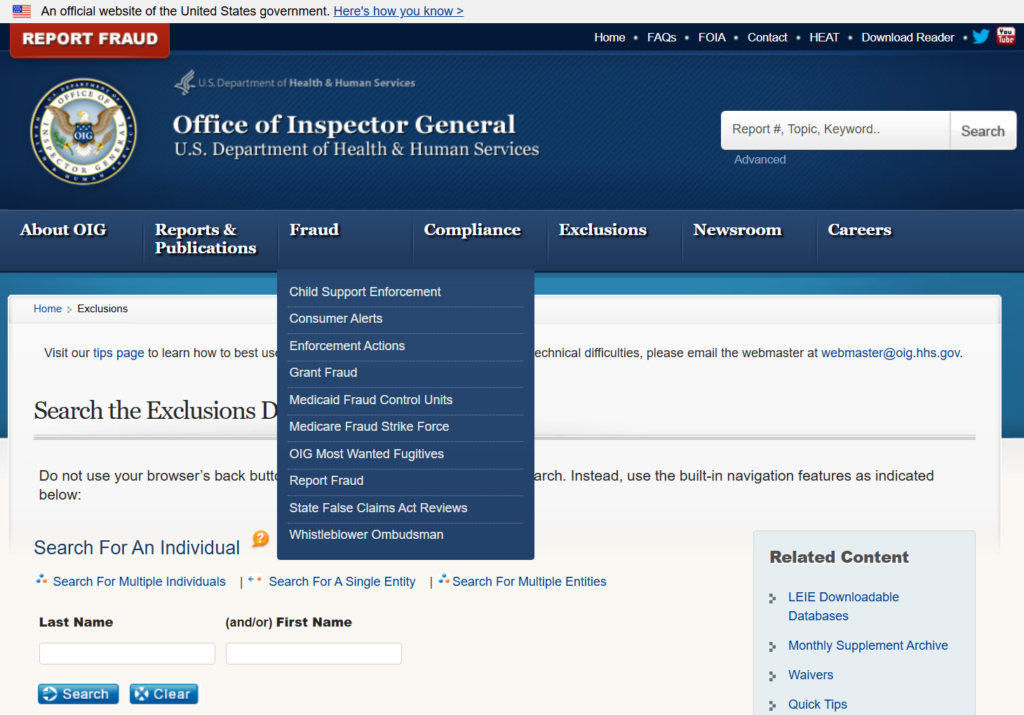
Task: Click Office of Inspector General title
Action: [x=344, y=125]
